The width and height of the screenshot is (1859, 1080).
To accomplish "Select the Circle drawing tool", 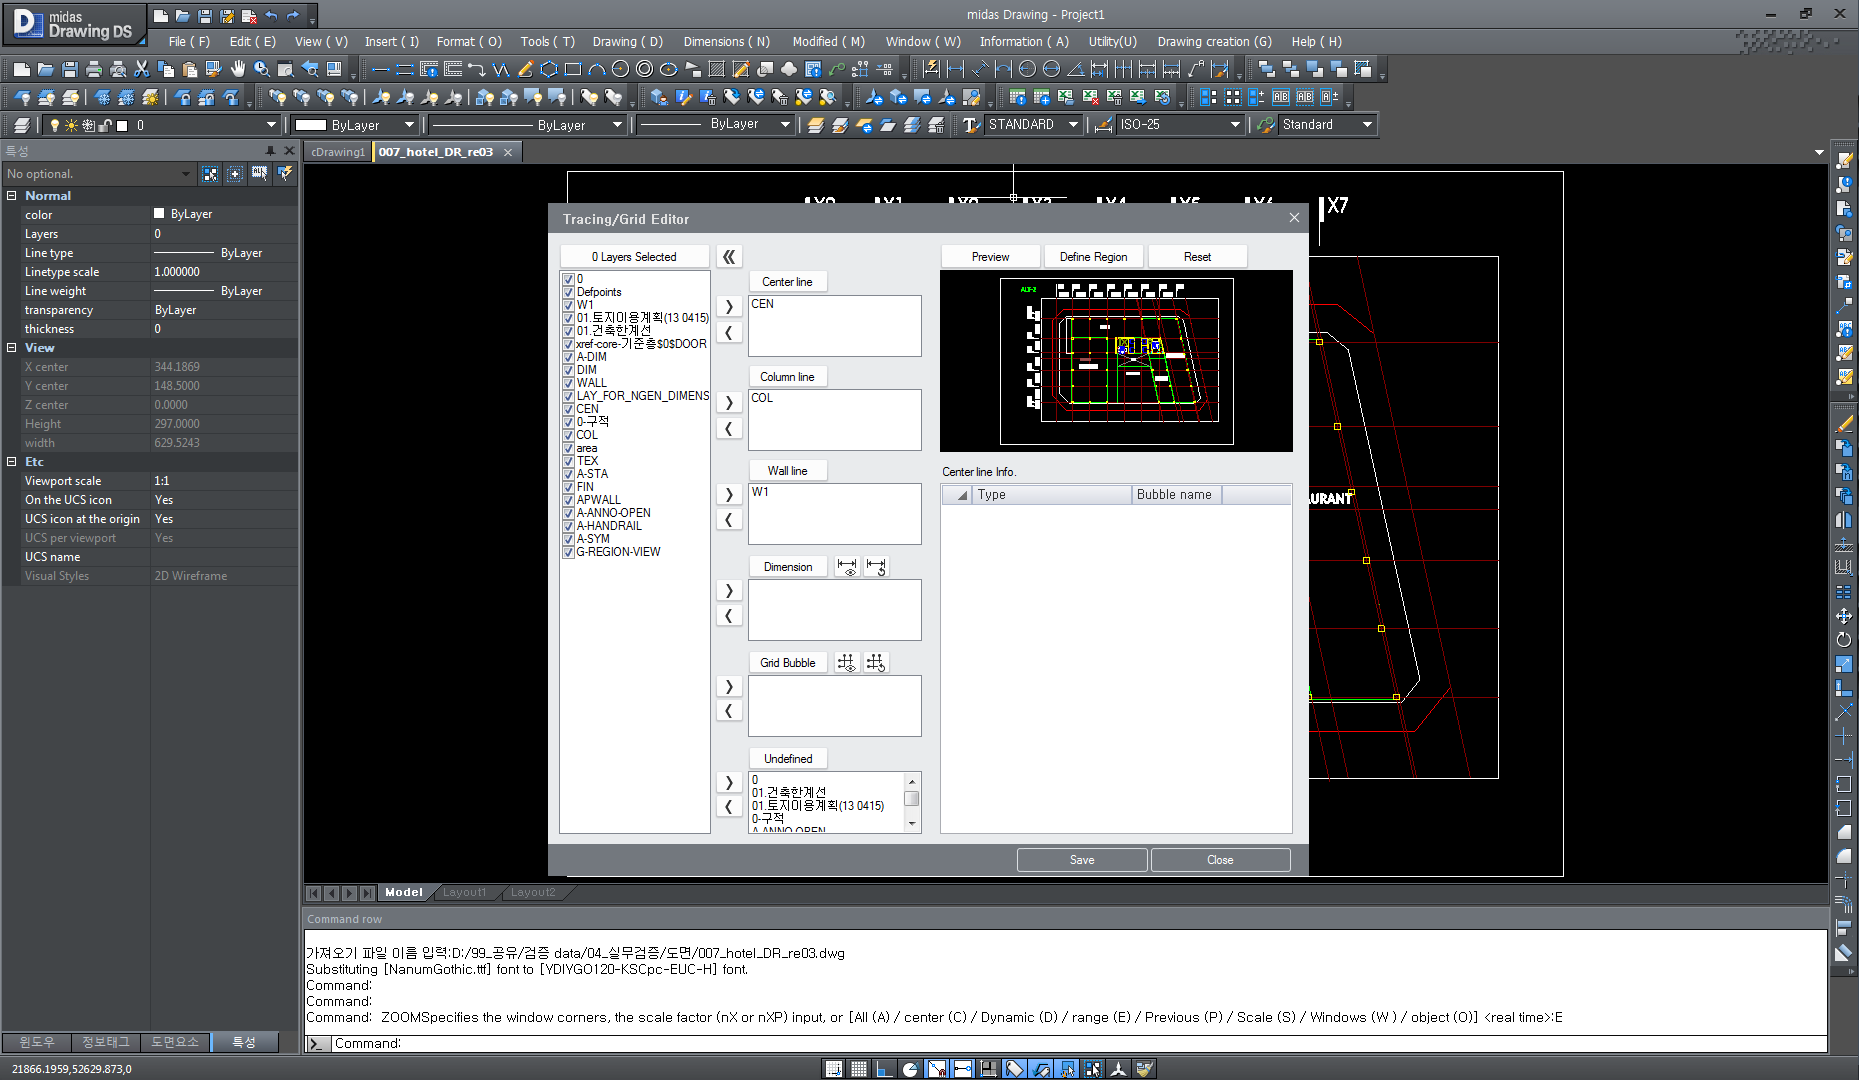I will click(x=622, y=69).
